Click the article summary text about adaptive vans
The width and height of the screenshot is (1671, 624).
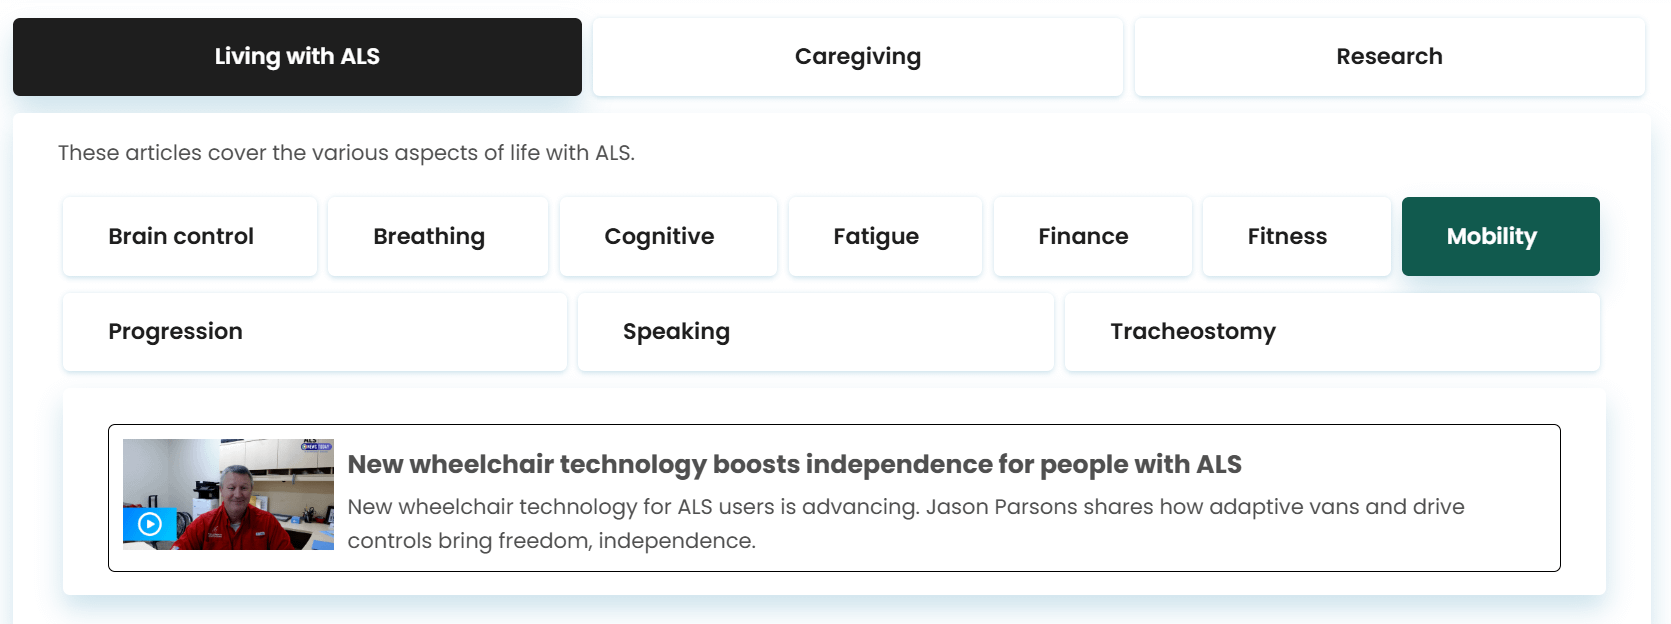[903, 524]
